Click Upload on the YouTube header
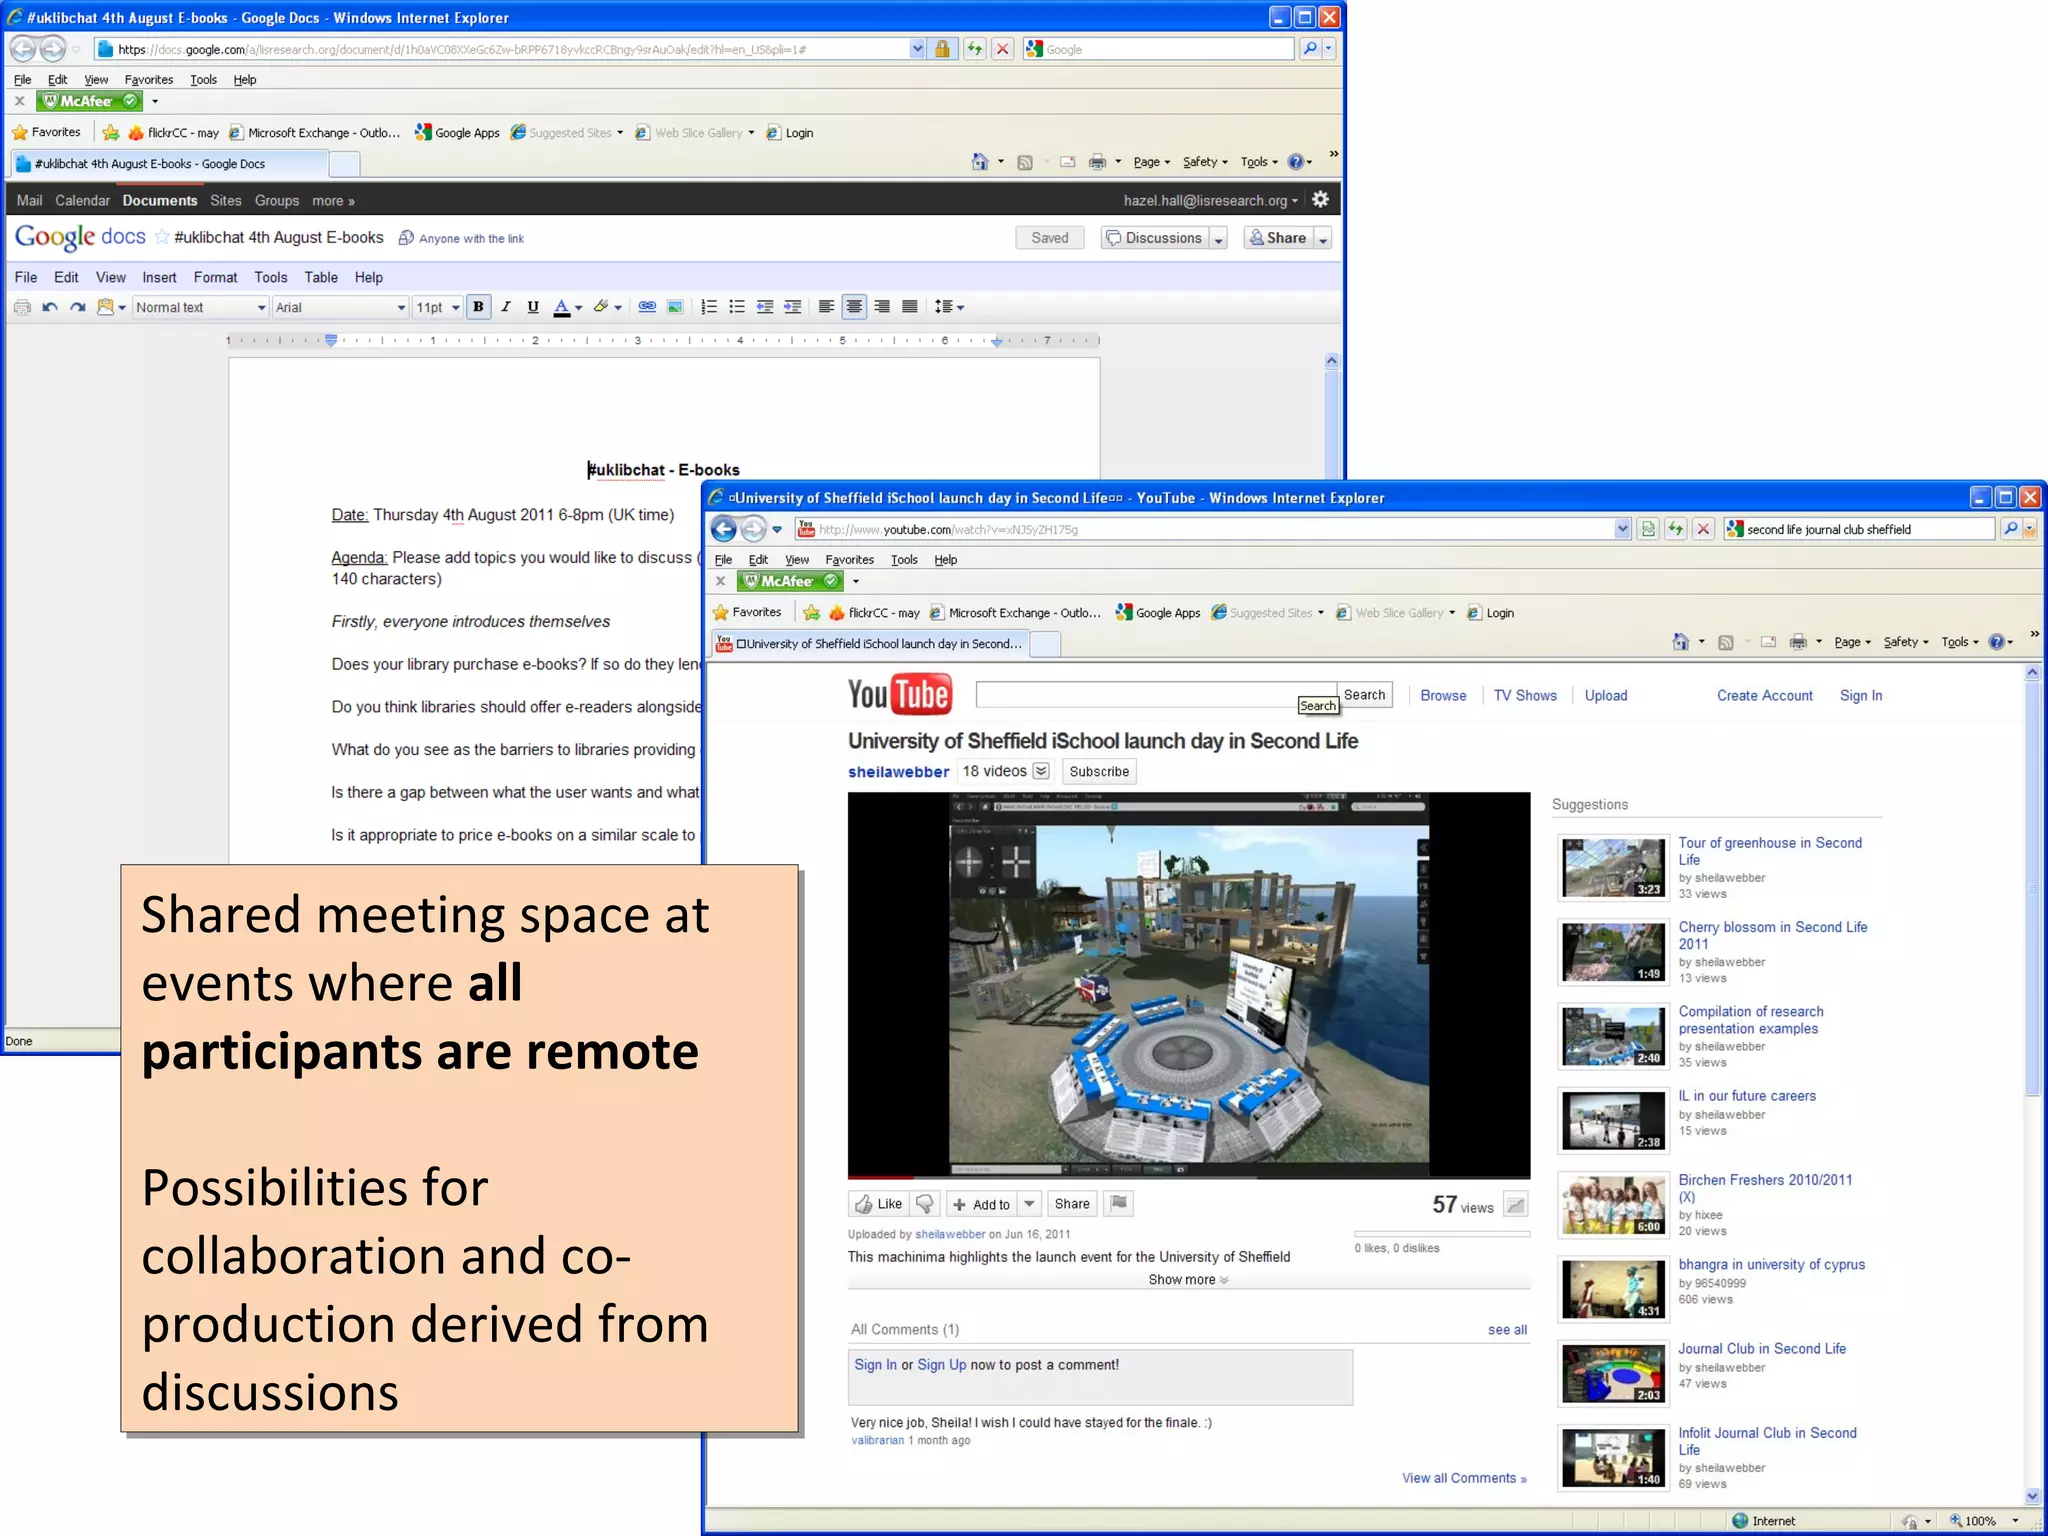This screenshot has width=2048, height=1536. point(1605,695)
